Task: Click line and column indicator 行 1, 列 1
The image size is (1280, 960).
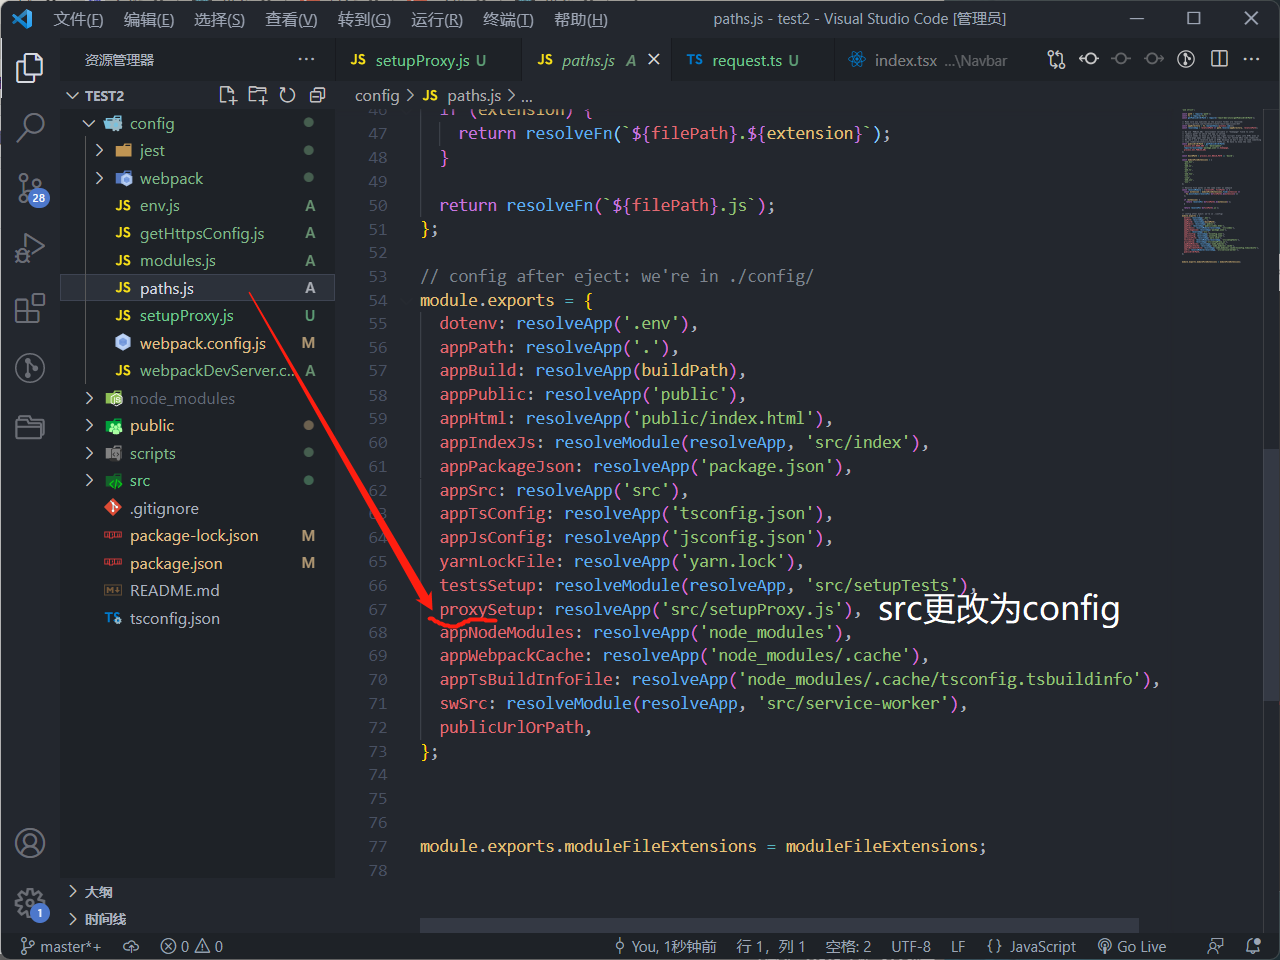Action: click(770, 946)
